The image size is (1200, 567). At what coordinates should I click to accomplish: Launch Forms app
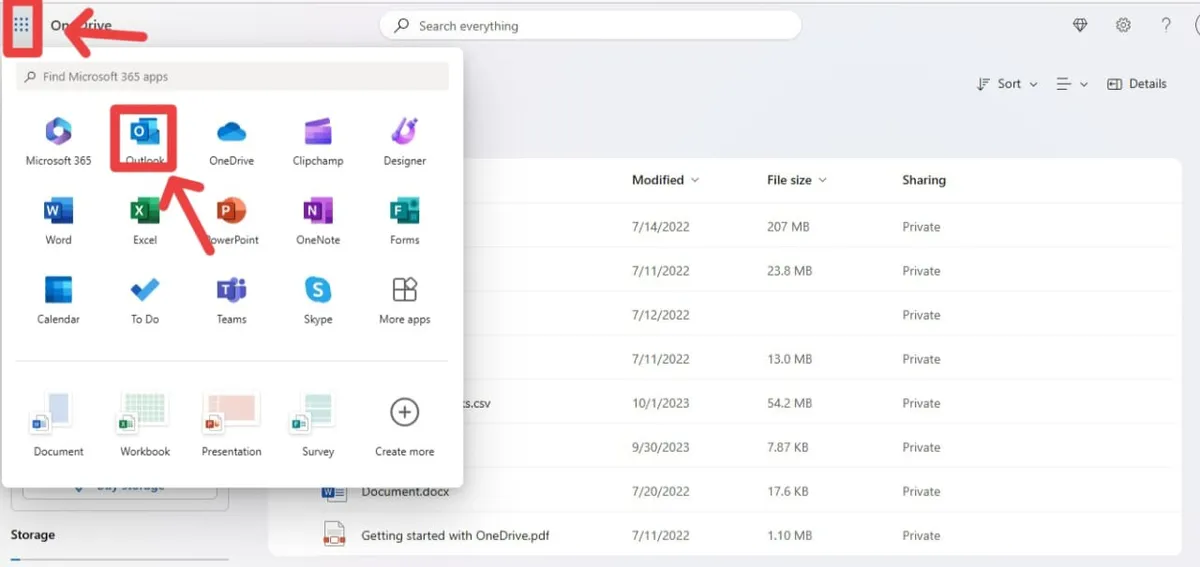404,220
